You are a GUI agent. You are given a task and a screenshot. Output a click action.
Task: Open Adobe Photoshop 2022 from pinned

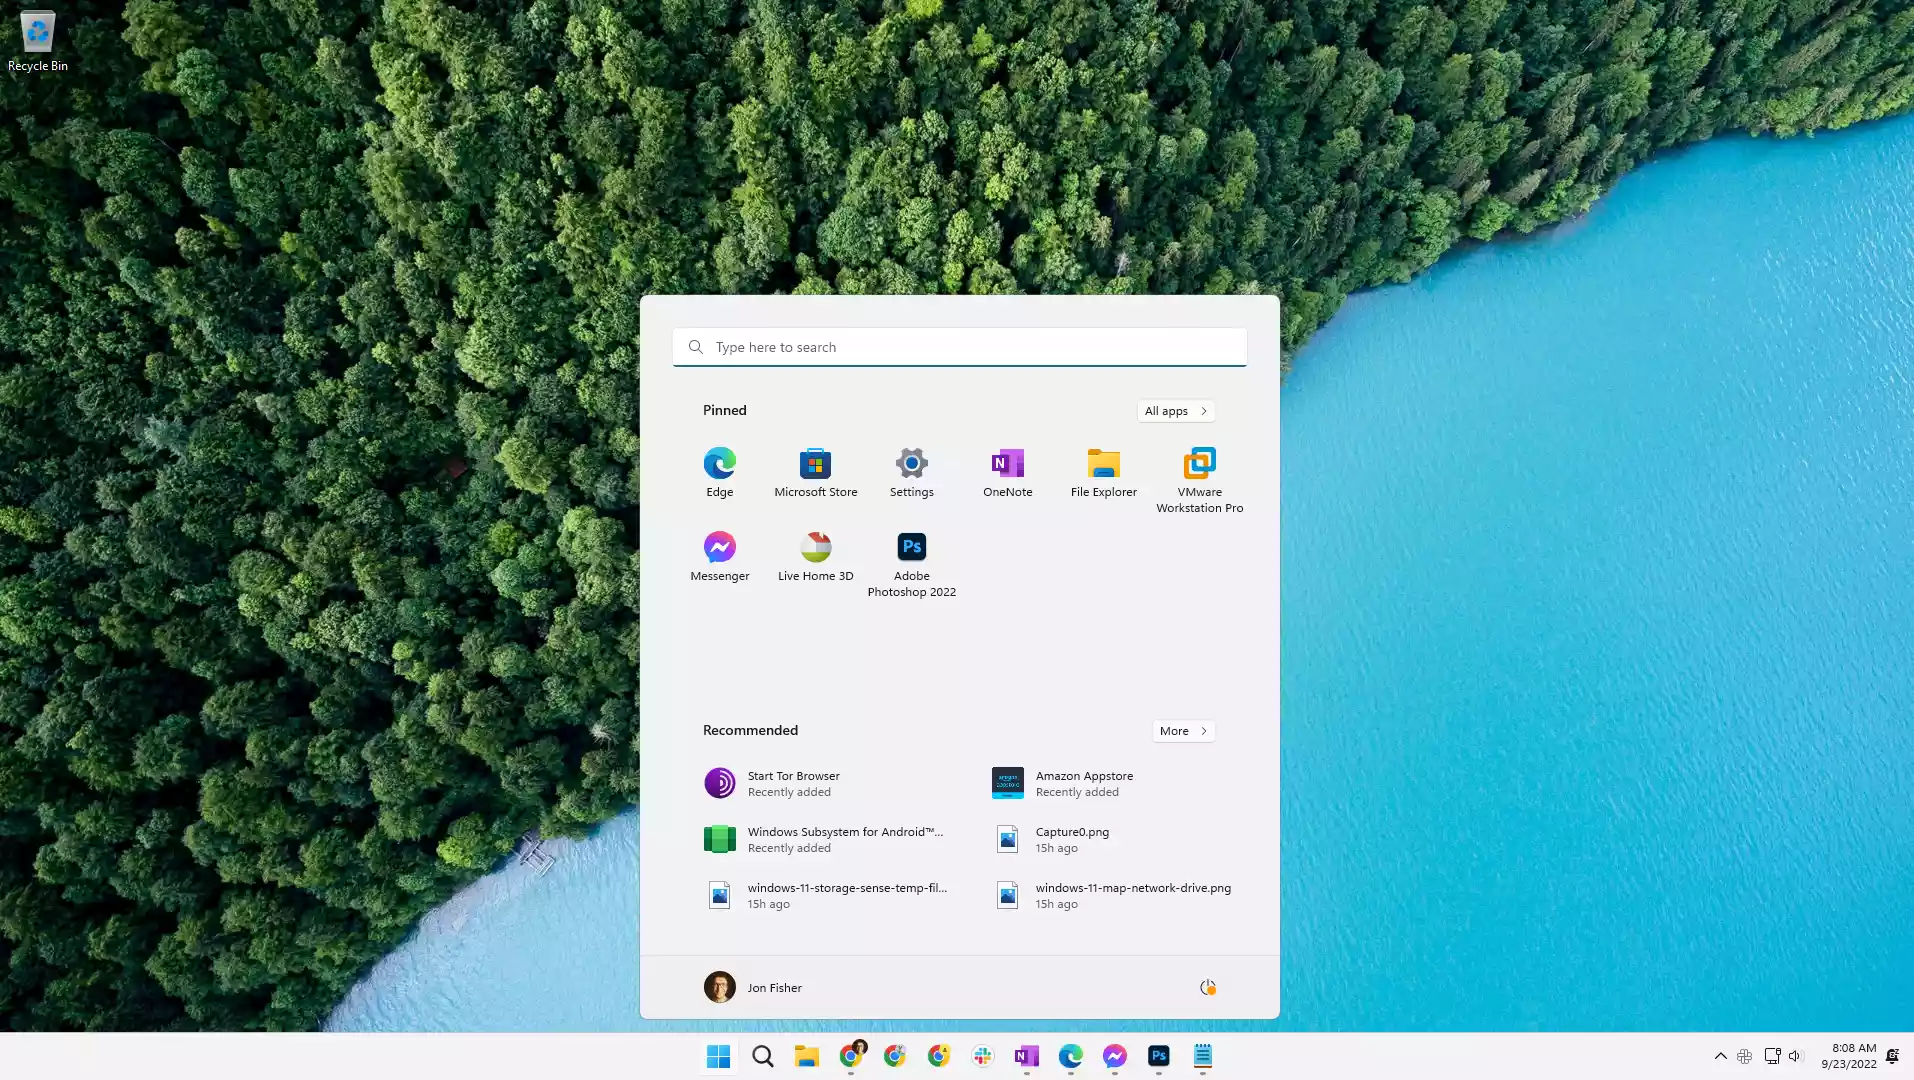911,562
